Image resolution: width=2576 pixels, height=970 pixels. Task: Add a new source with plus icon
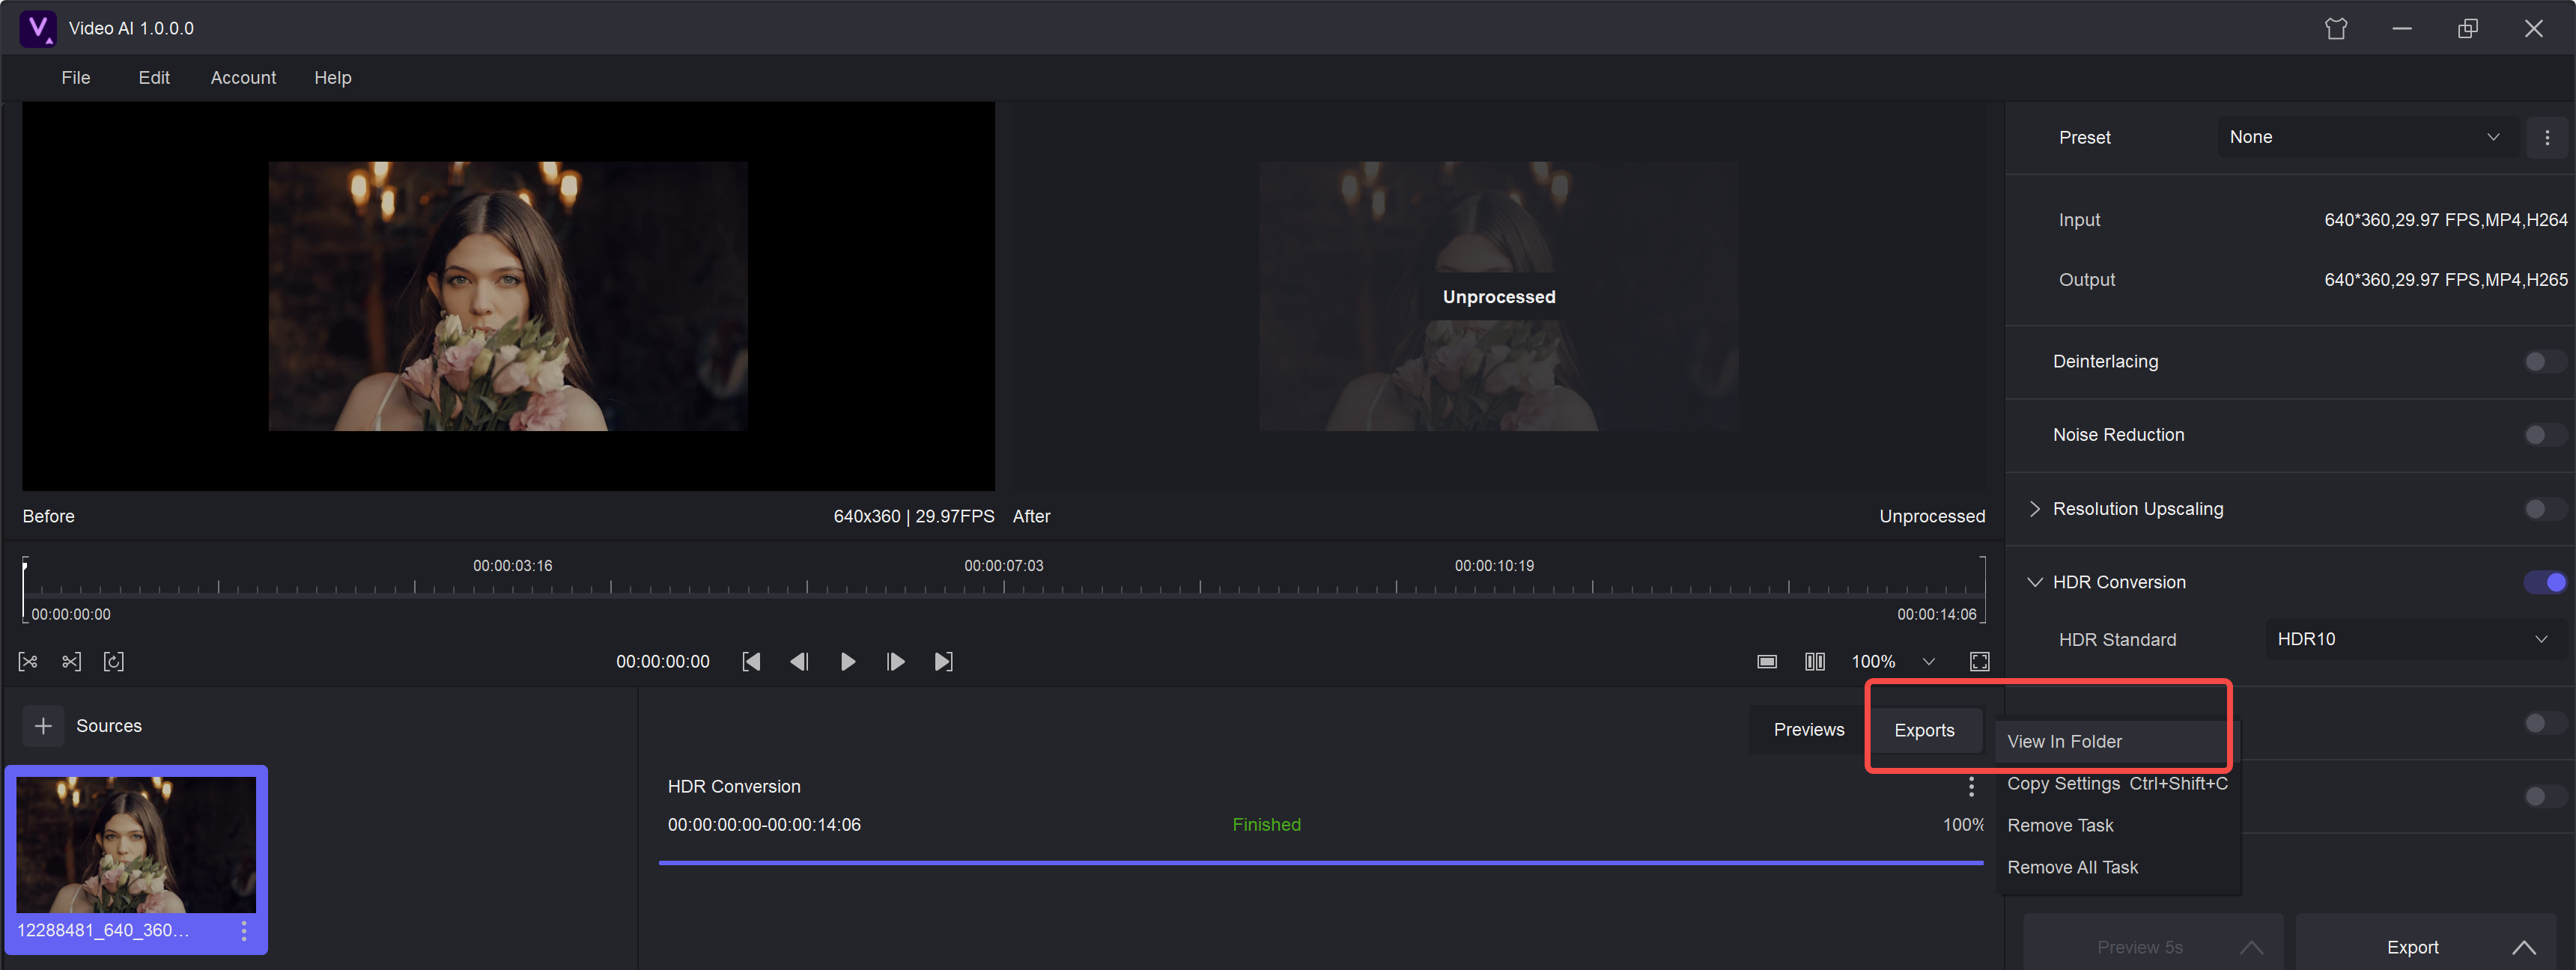(43, 726)
